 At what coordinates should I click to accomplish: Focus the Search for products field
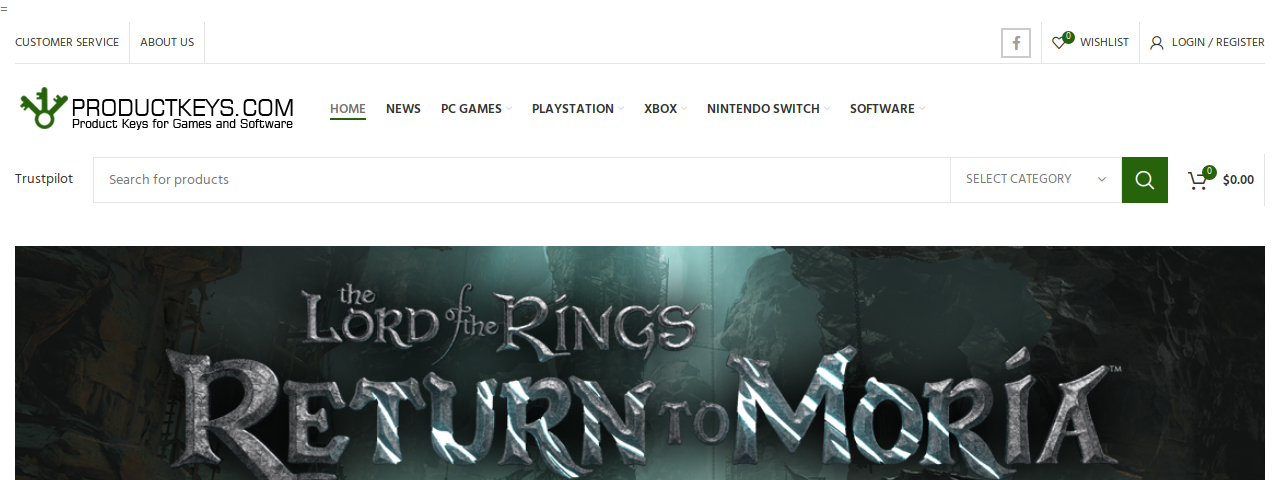pos(522,180)
